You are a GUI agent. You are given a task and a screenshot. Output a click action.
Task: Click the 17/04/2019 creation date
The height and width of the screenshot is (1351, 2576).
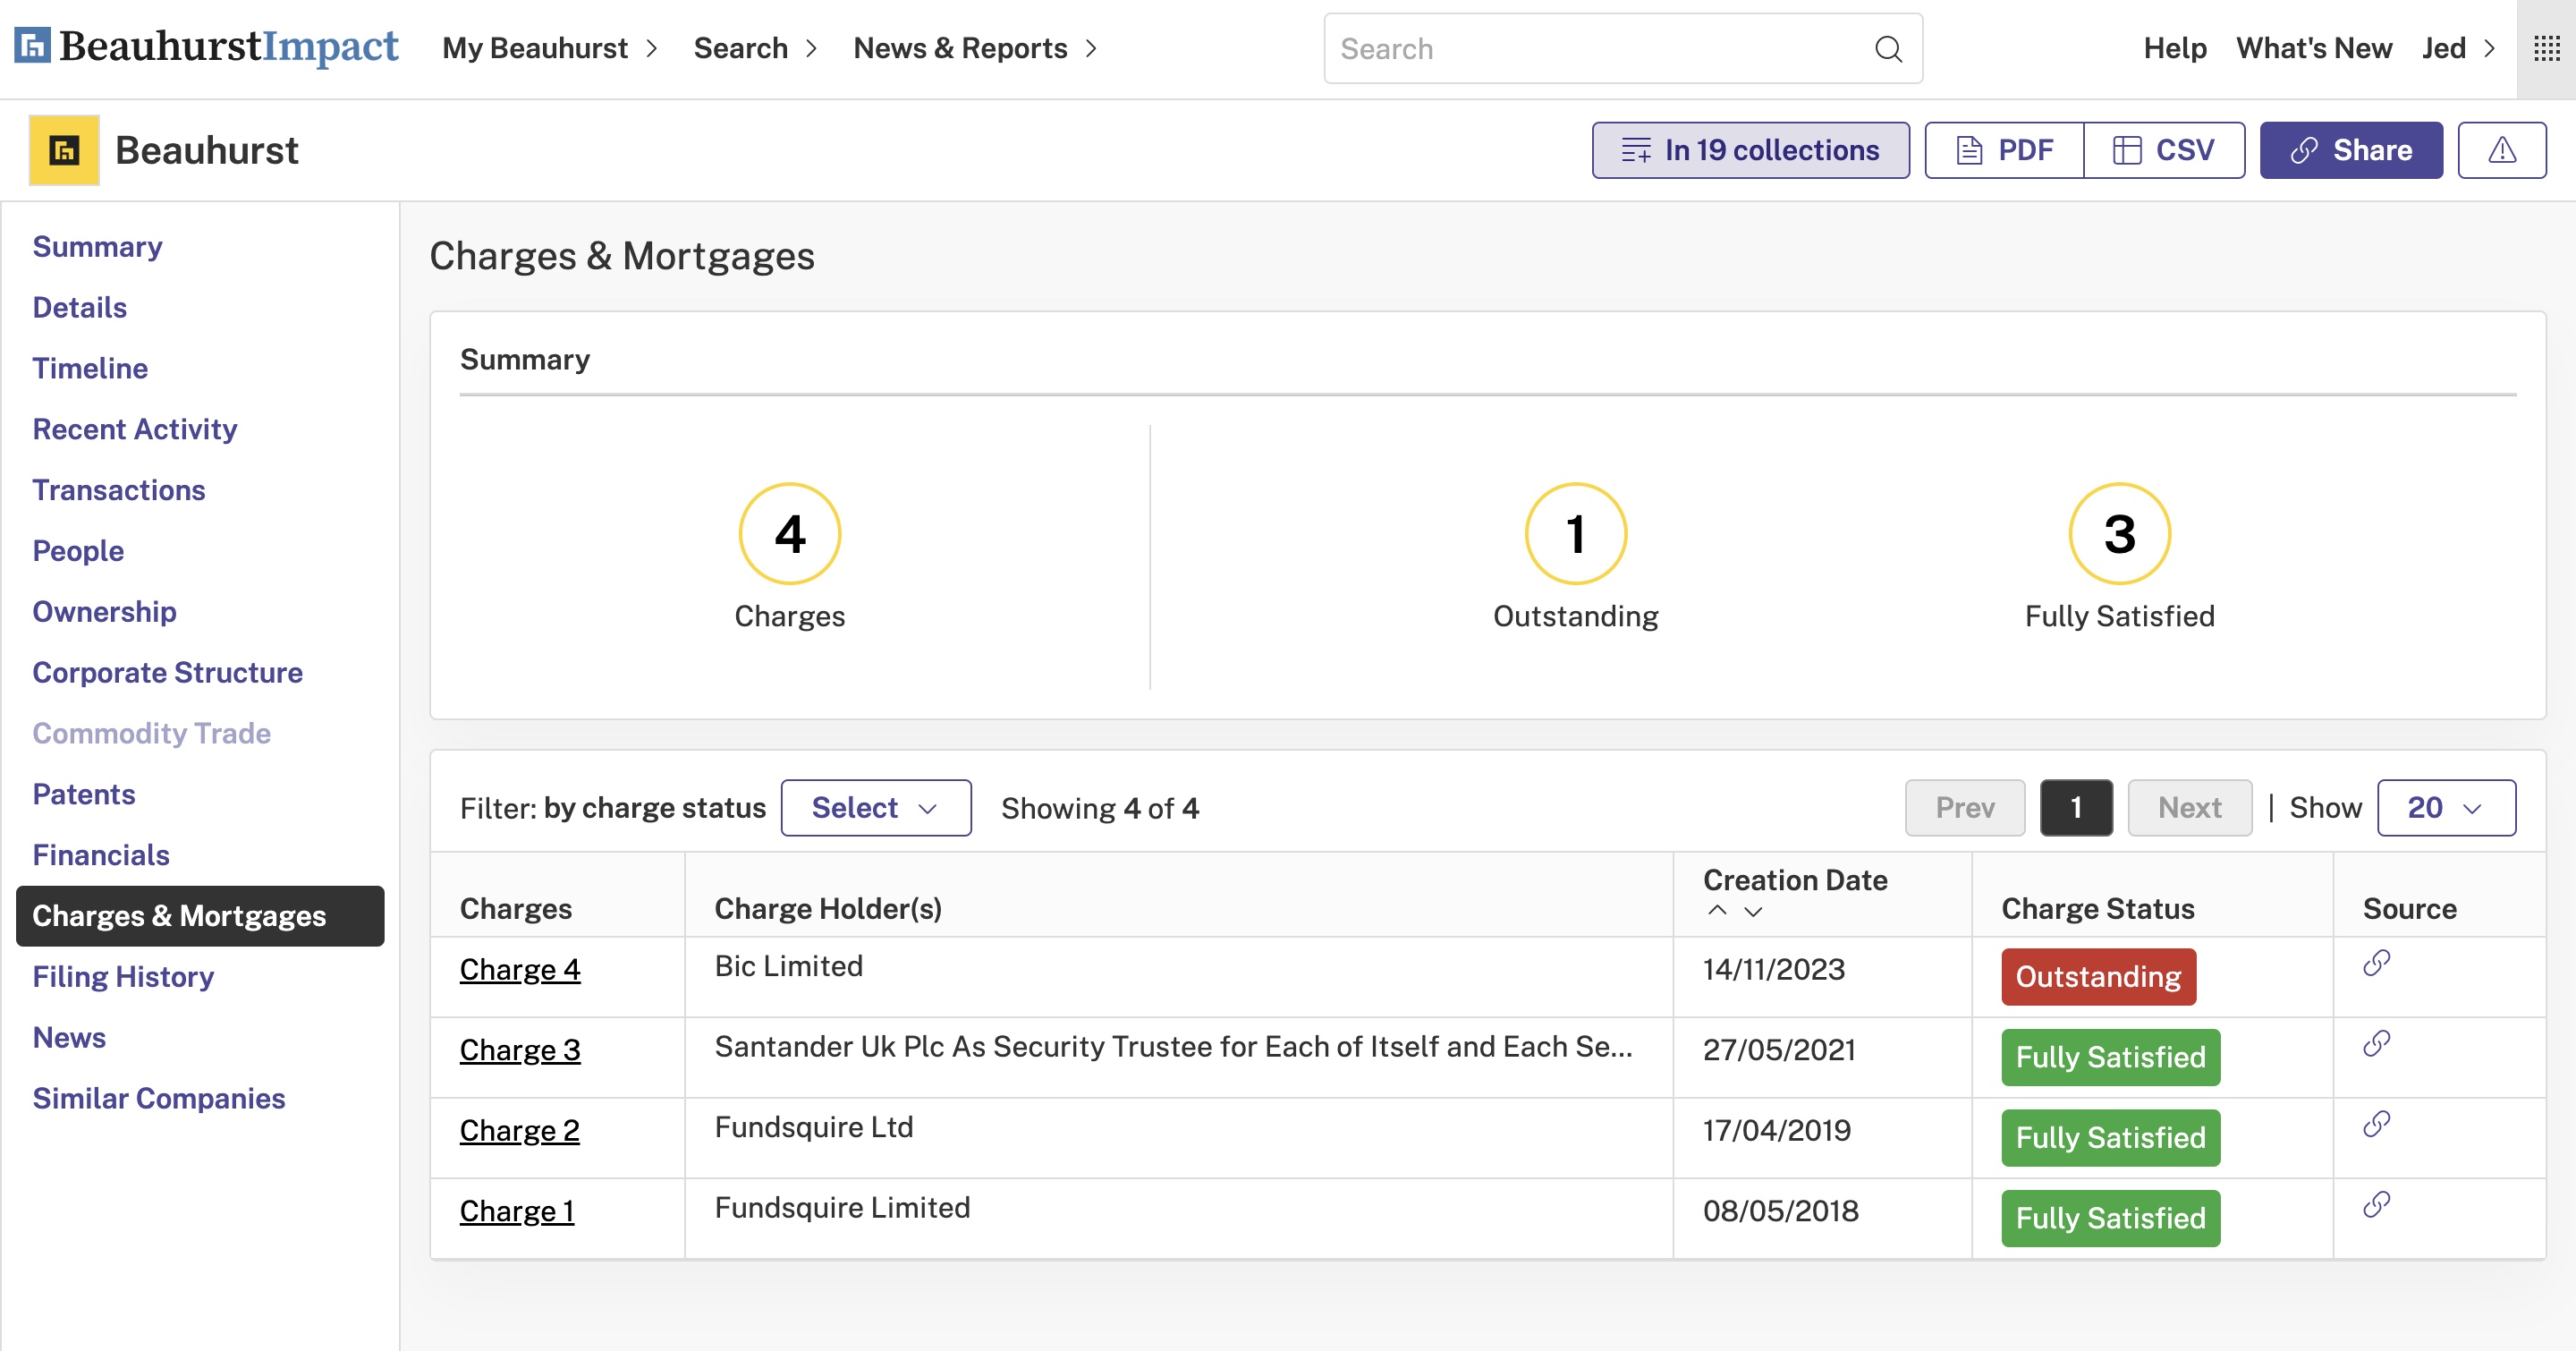[1777, 1131]
